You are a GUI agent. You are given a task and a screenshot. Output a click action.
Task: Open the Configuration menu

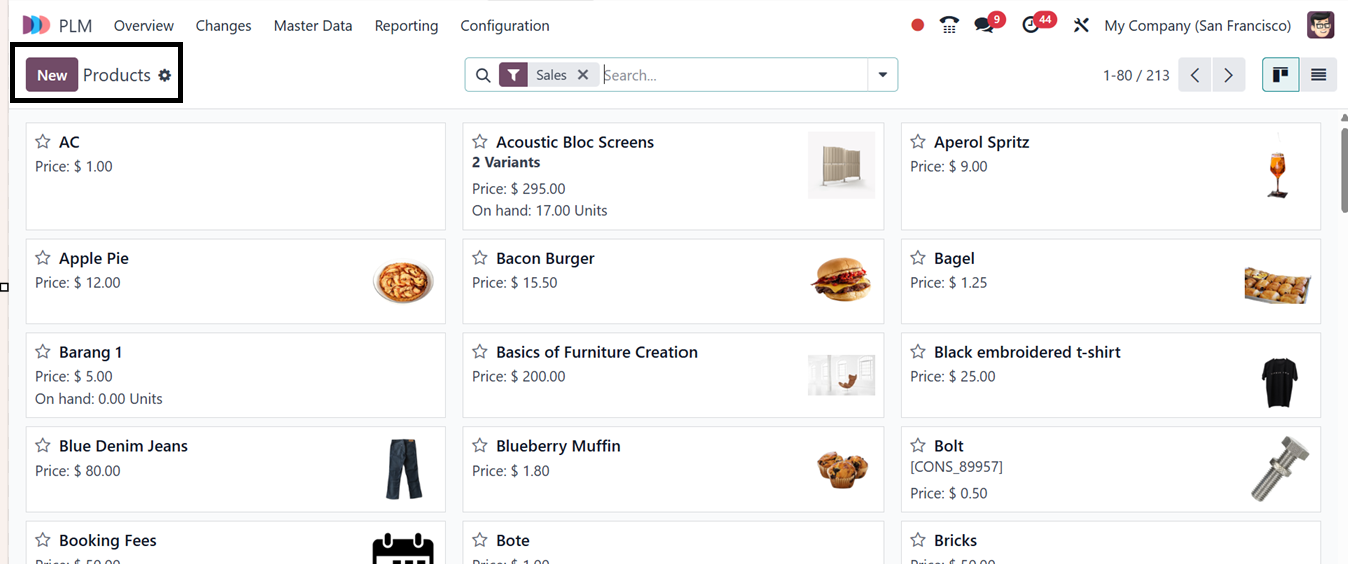click(x=504, y=25)
